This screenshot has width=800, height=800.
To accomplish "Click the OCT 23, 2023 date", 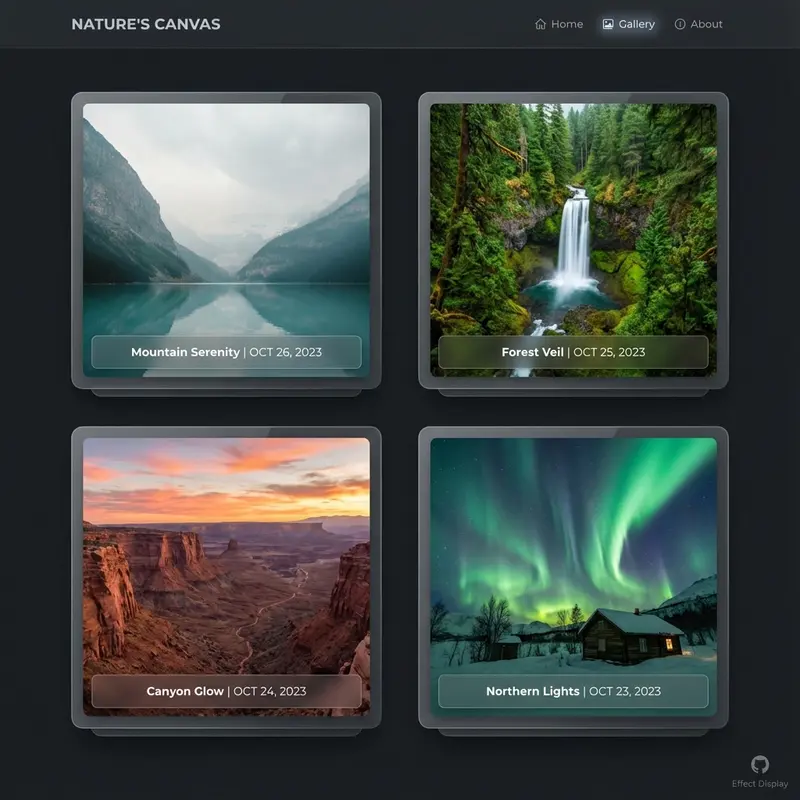I will point(624,691).
